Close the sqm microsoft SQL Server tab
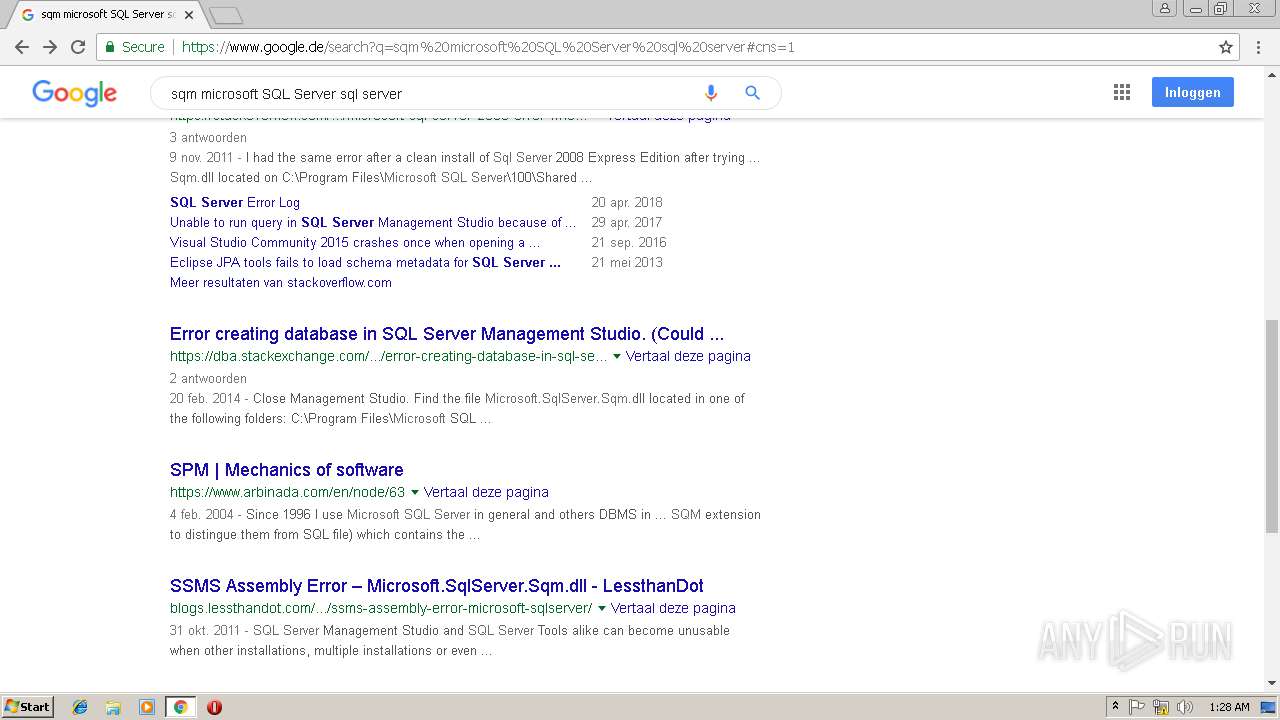This screenshot has height=720, width=1280. (x=189, y=15)
